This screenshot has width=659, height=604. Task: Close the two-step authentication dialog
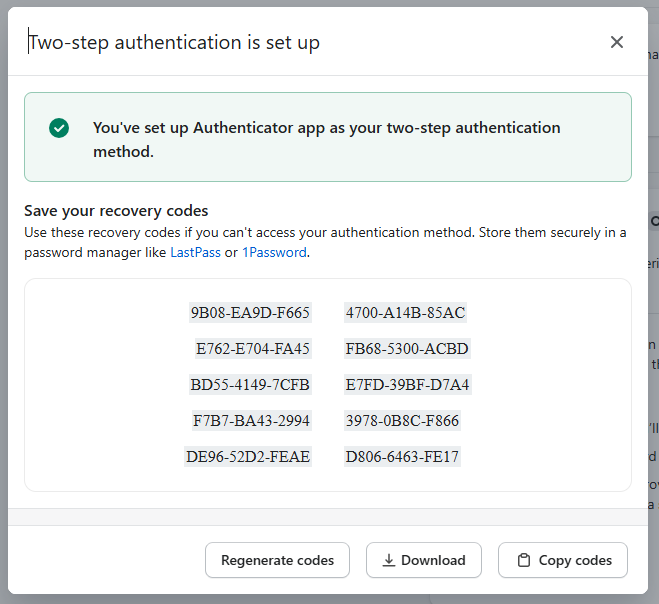pos(617,42)
